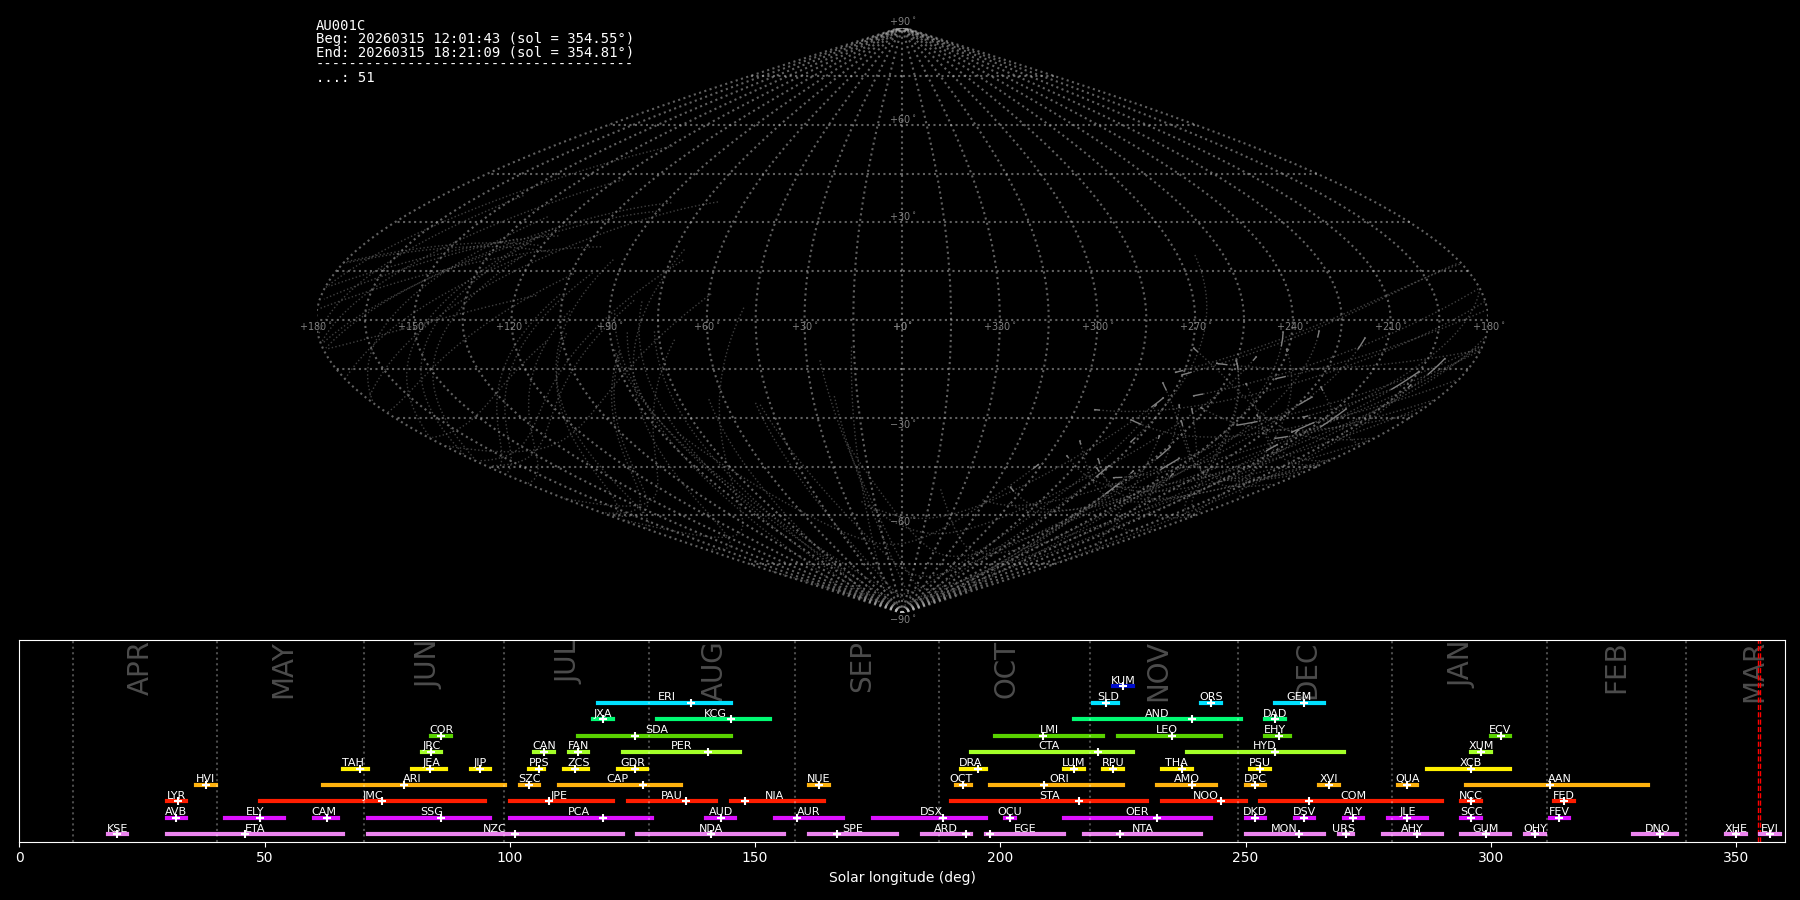1800x900 pixels.
Task: Click the XCB shower label
Action: (1470, 763)
